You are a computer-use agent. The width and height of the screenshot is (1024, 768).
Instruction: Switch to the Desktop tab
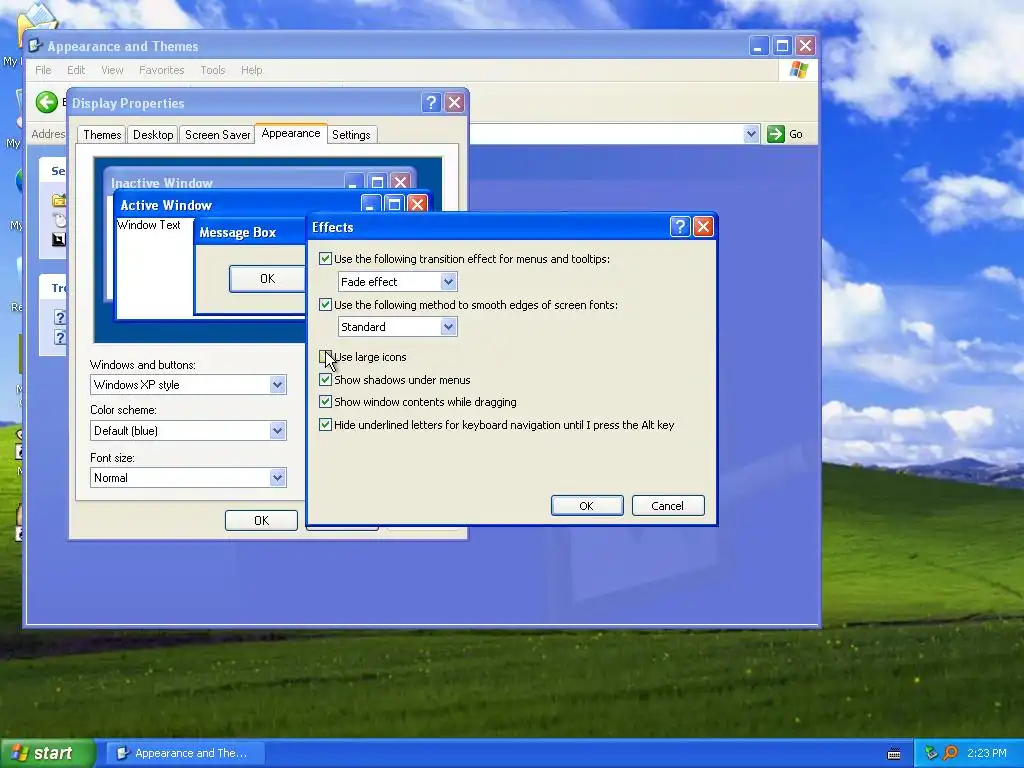pyautogui.click(x=153, y=135)
